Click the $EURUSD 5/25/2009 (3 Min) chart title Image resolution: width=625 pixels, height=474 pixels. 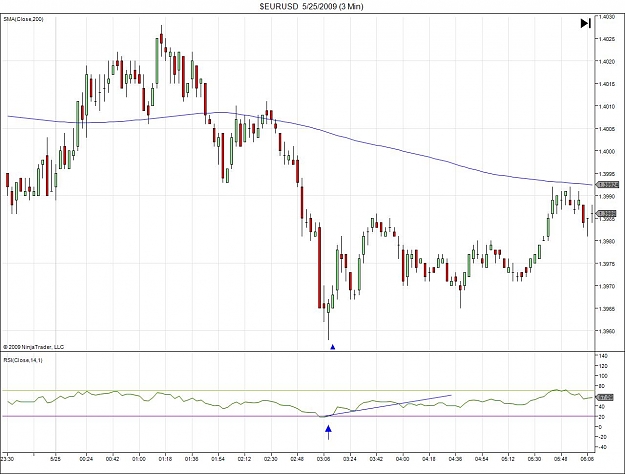311,6
